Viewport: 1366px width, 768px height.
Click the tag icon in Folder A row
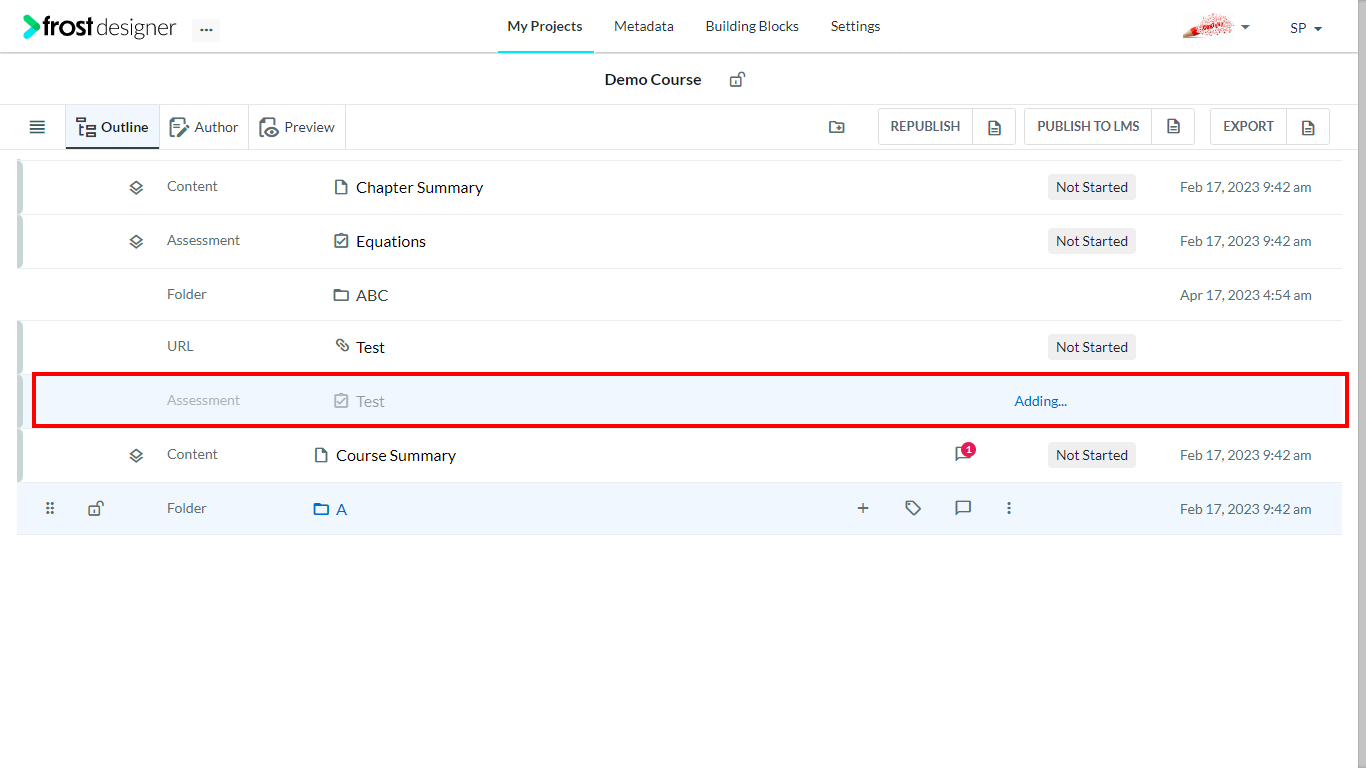pyautogui.click(x=913, y=508)
